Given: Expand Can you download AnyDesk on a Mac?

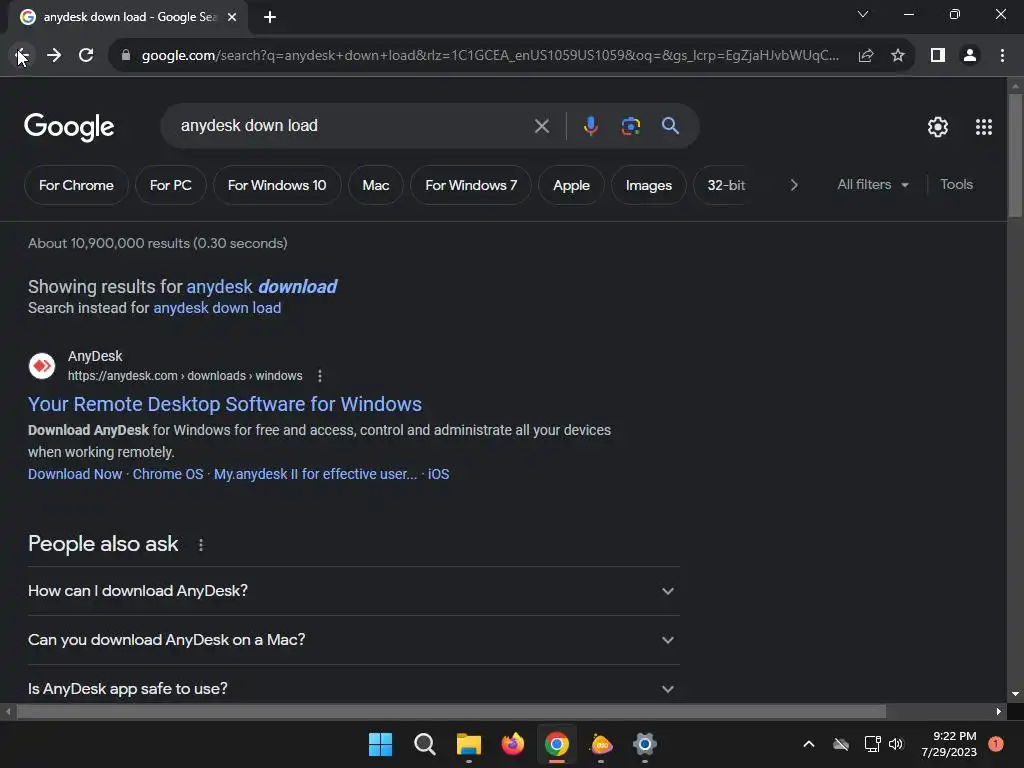Looking at the screenshot, I should tap(354, 640).
